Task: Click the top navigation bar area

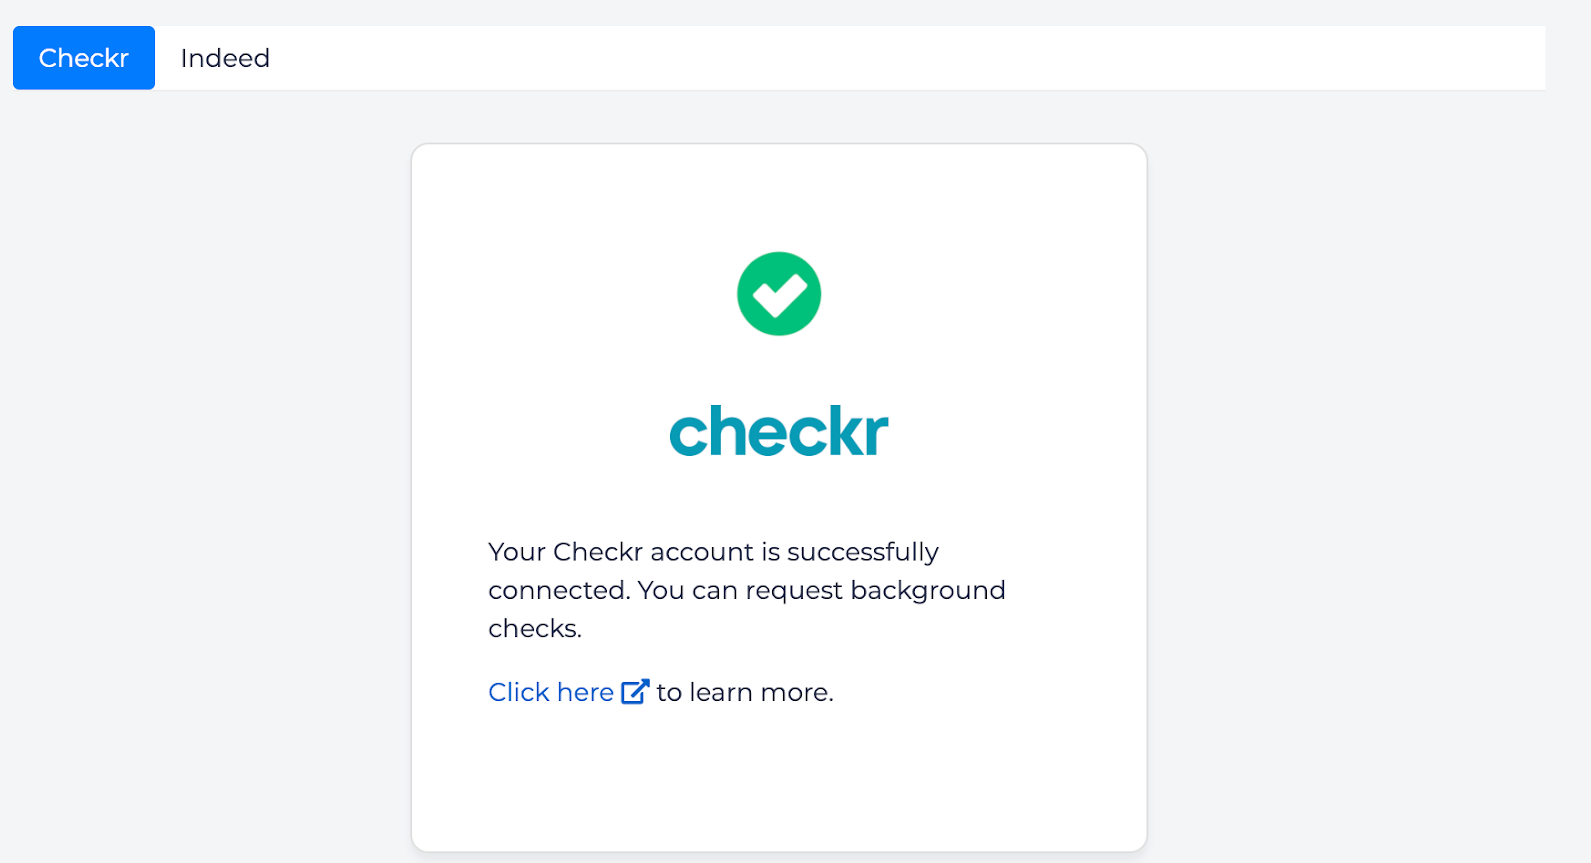Action: click(x=800, y=57)
